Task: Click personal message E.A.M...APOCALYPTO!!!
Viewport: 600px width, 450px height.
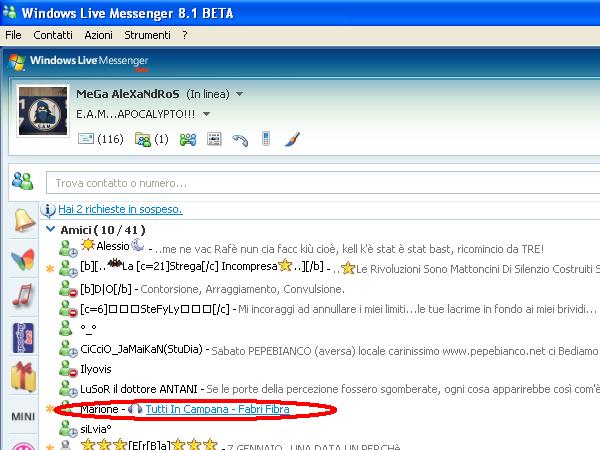Action: 135,114
